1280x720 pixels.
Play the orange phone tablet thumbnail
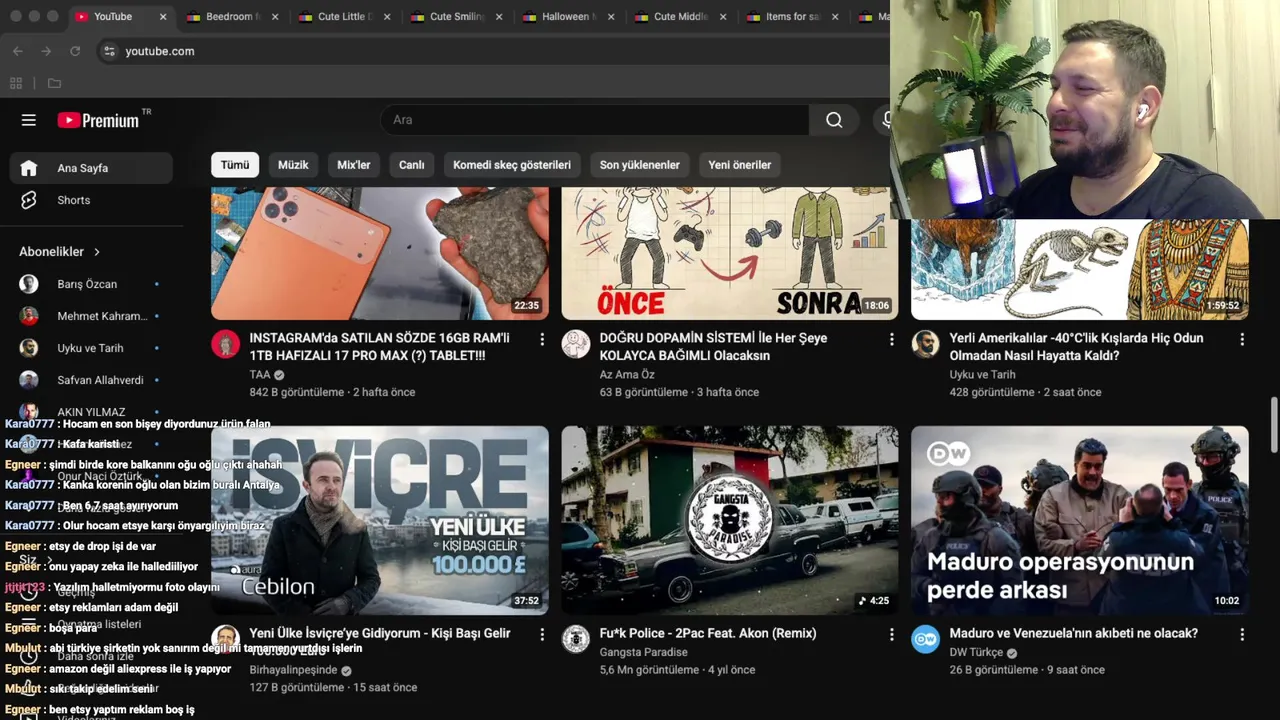click(380, 254)
